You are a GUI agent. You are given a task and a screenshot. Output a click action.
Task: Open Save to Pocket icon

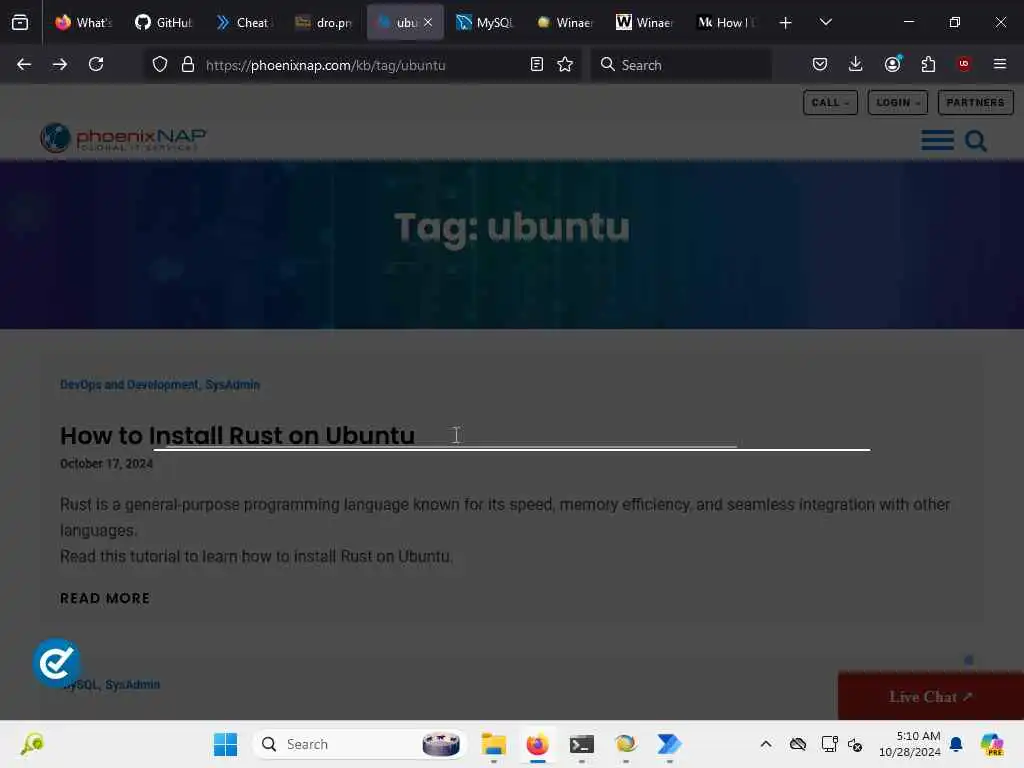[820, 64]
